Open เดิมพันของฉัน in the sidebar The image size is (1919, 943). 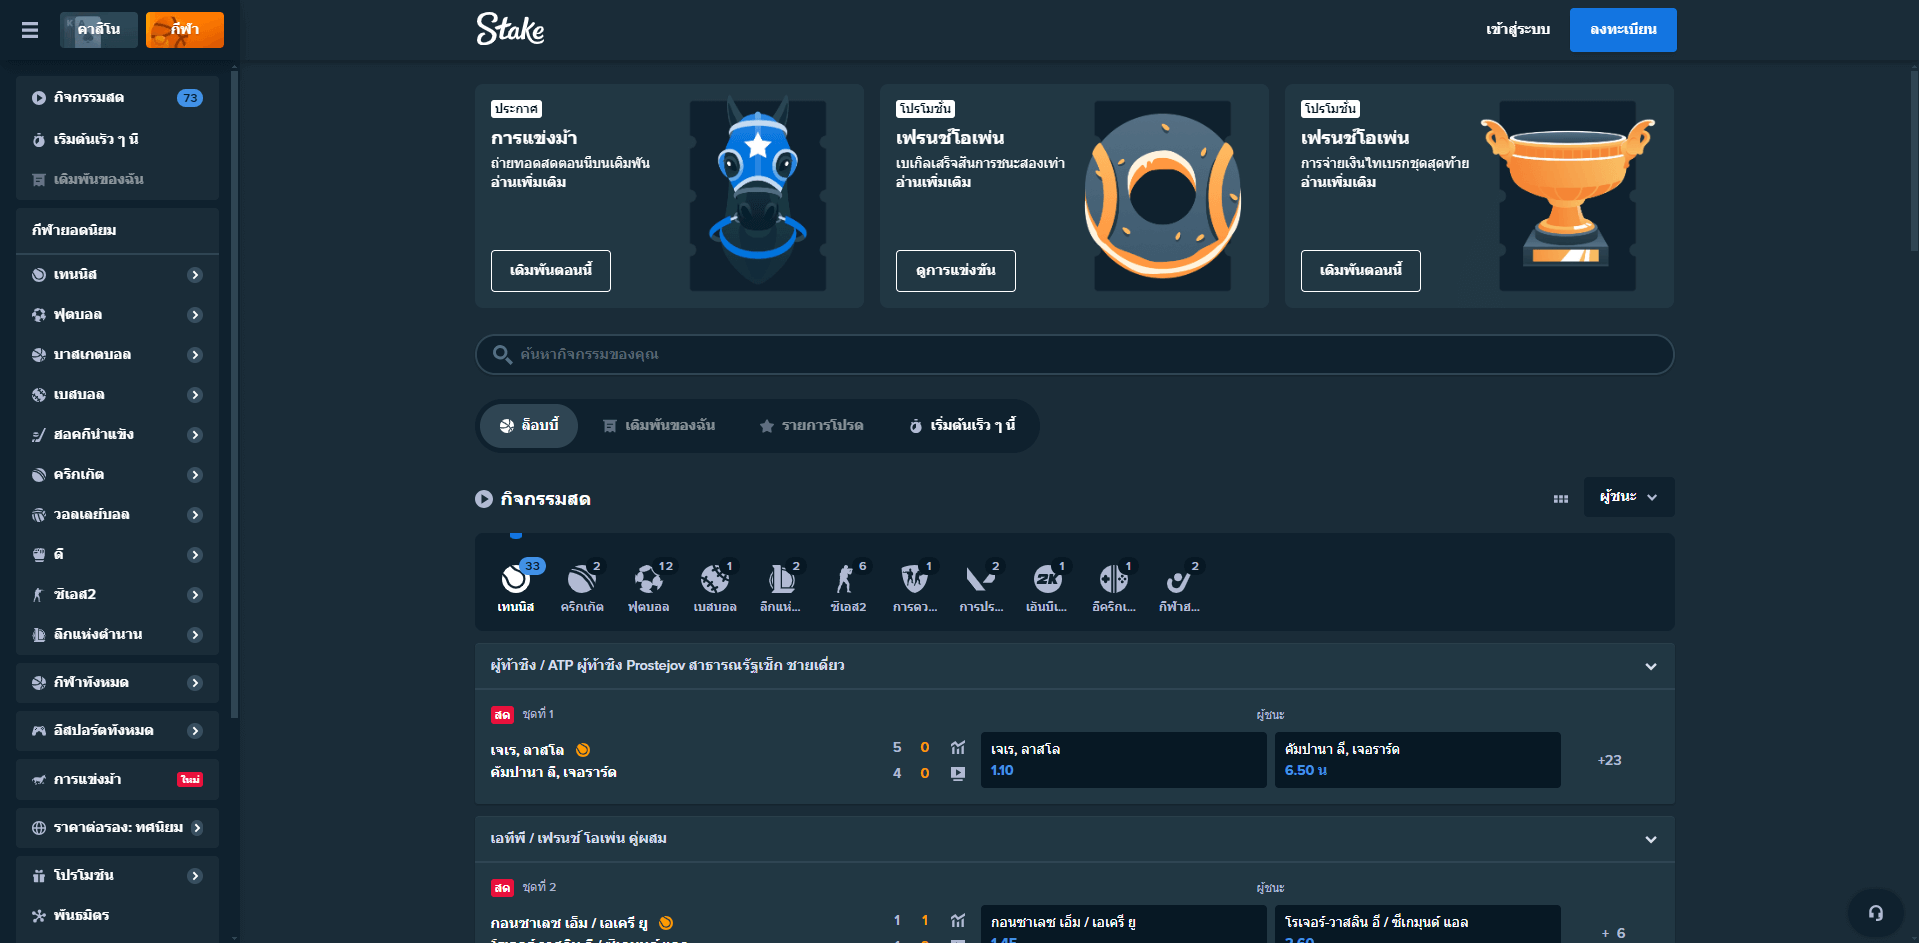117,179
